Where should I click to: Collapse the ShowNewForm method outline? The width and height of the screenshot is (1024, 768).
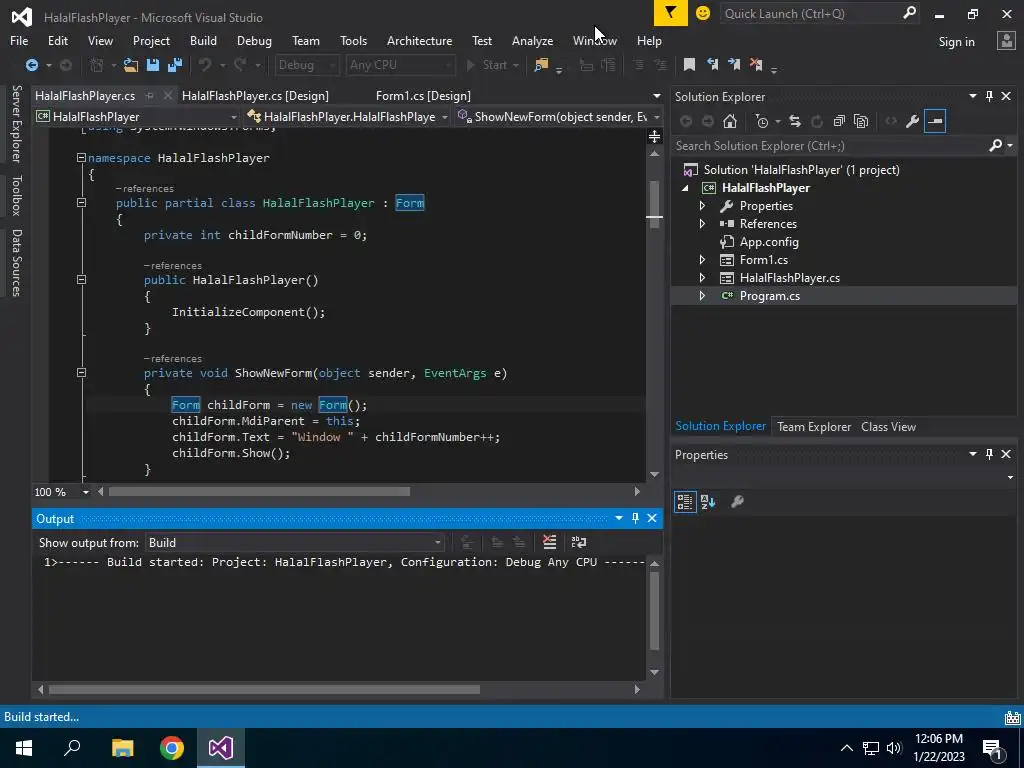81,373
